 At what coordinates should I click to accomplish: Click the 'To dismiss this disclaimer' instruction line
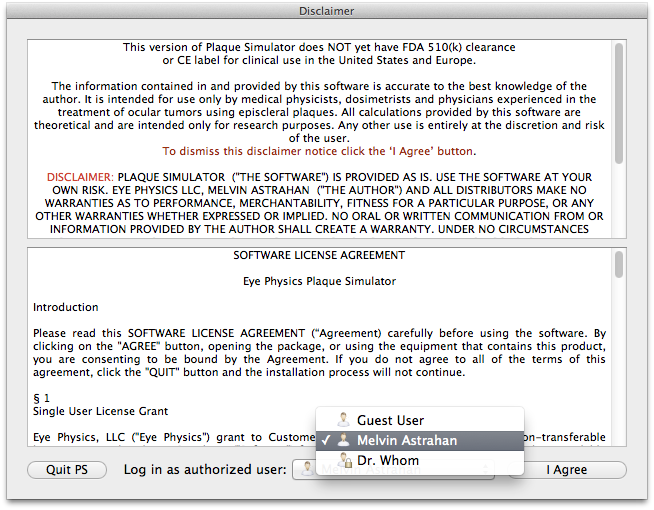319,151
